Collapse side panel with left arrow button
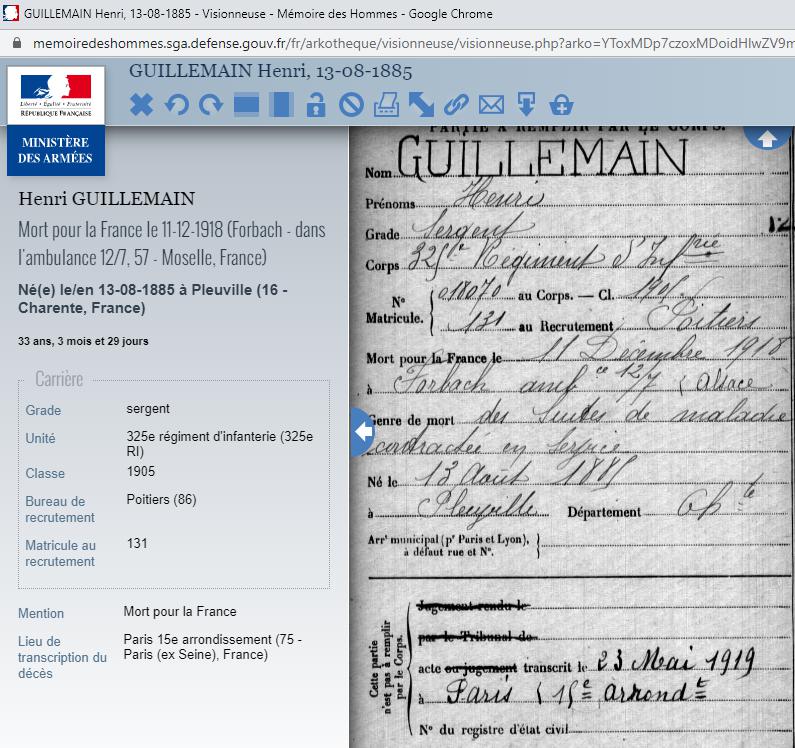 pyautogui.click(x=362, y=432)
